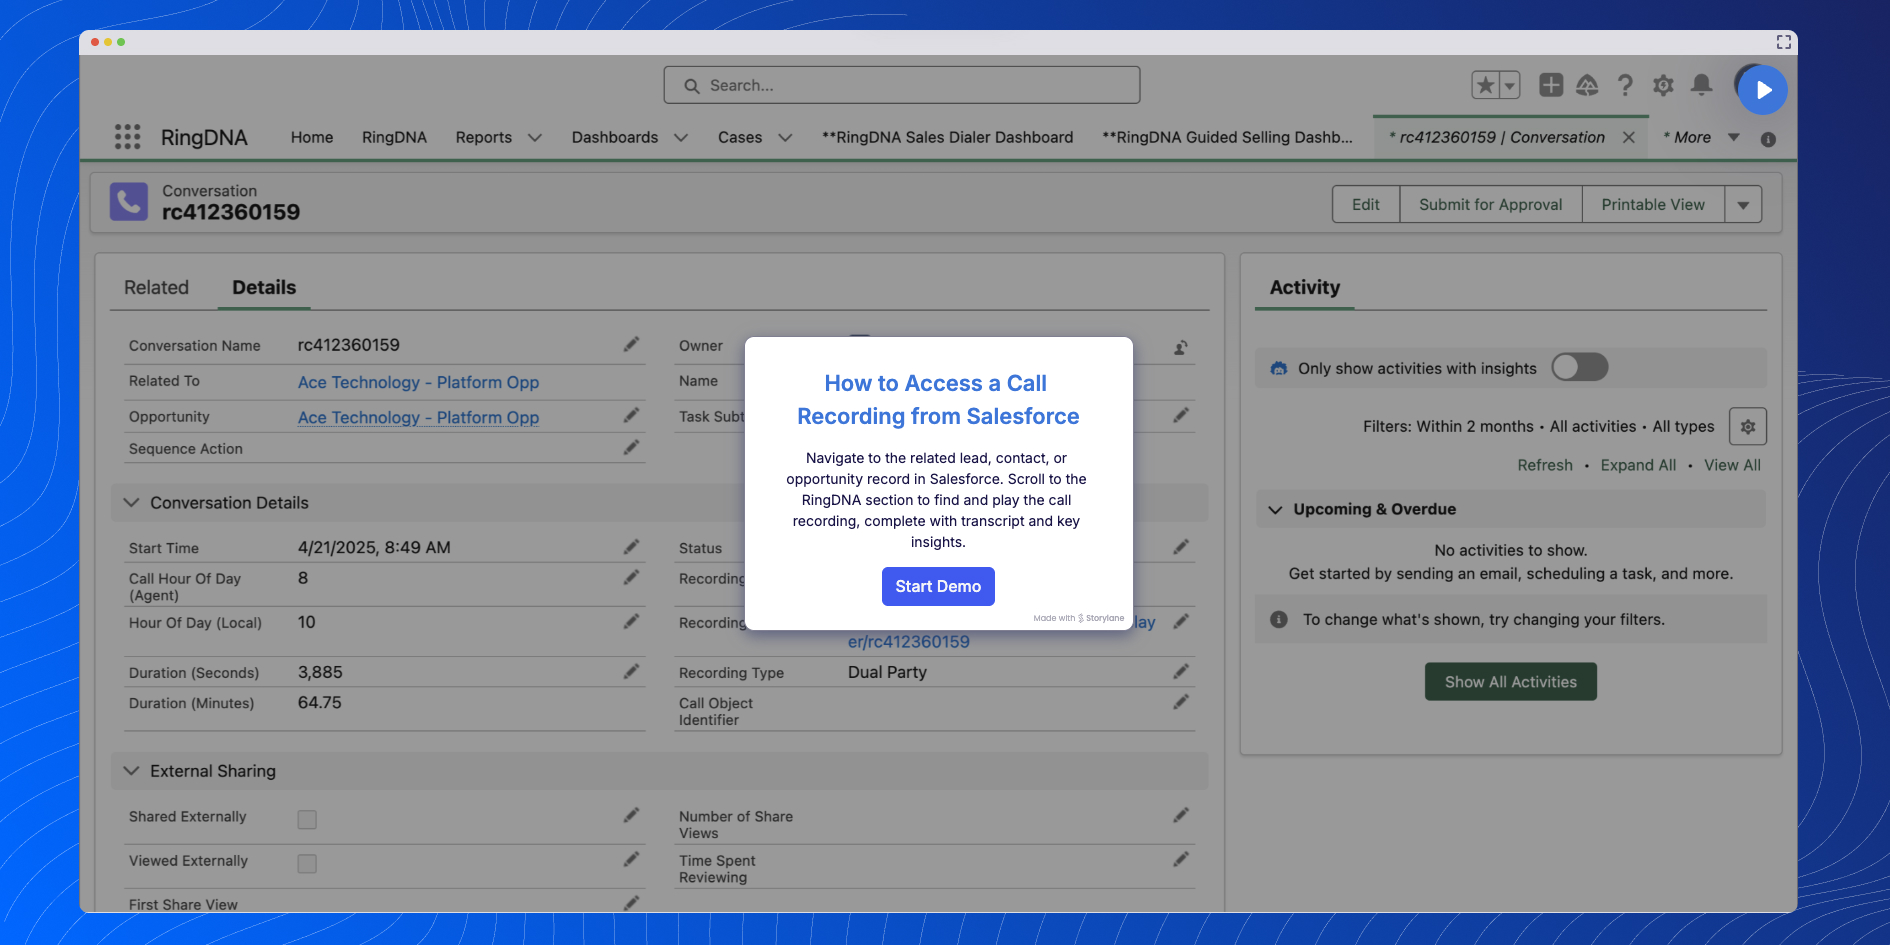
Task: Click the Trailhead learning icon
Action: tap(1588, 85)
